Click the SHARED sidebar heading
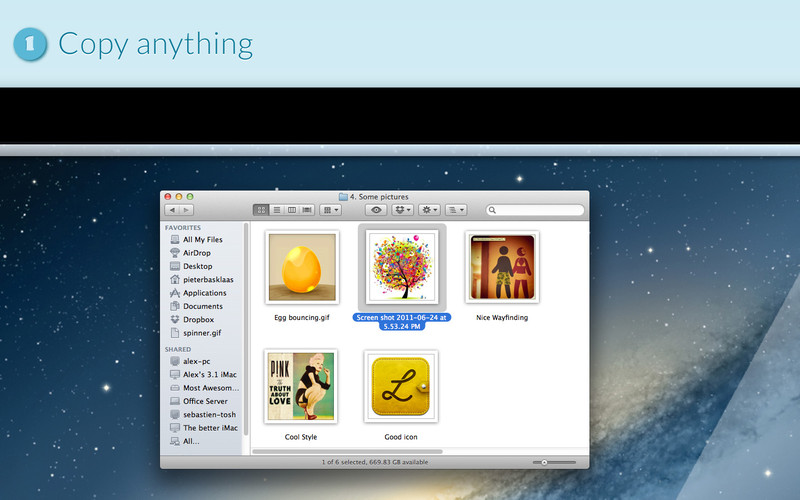 (x=178, y=349)
